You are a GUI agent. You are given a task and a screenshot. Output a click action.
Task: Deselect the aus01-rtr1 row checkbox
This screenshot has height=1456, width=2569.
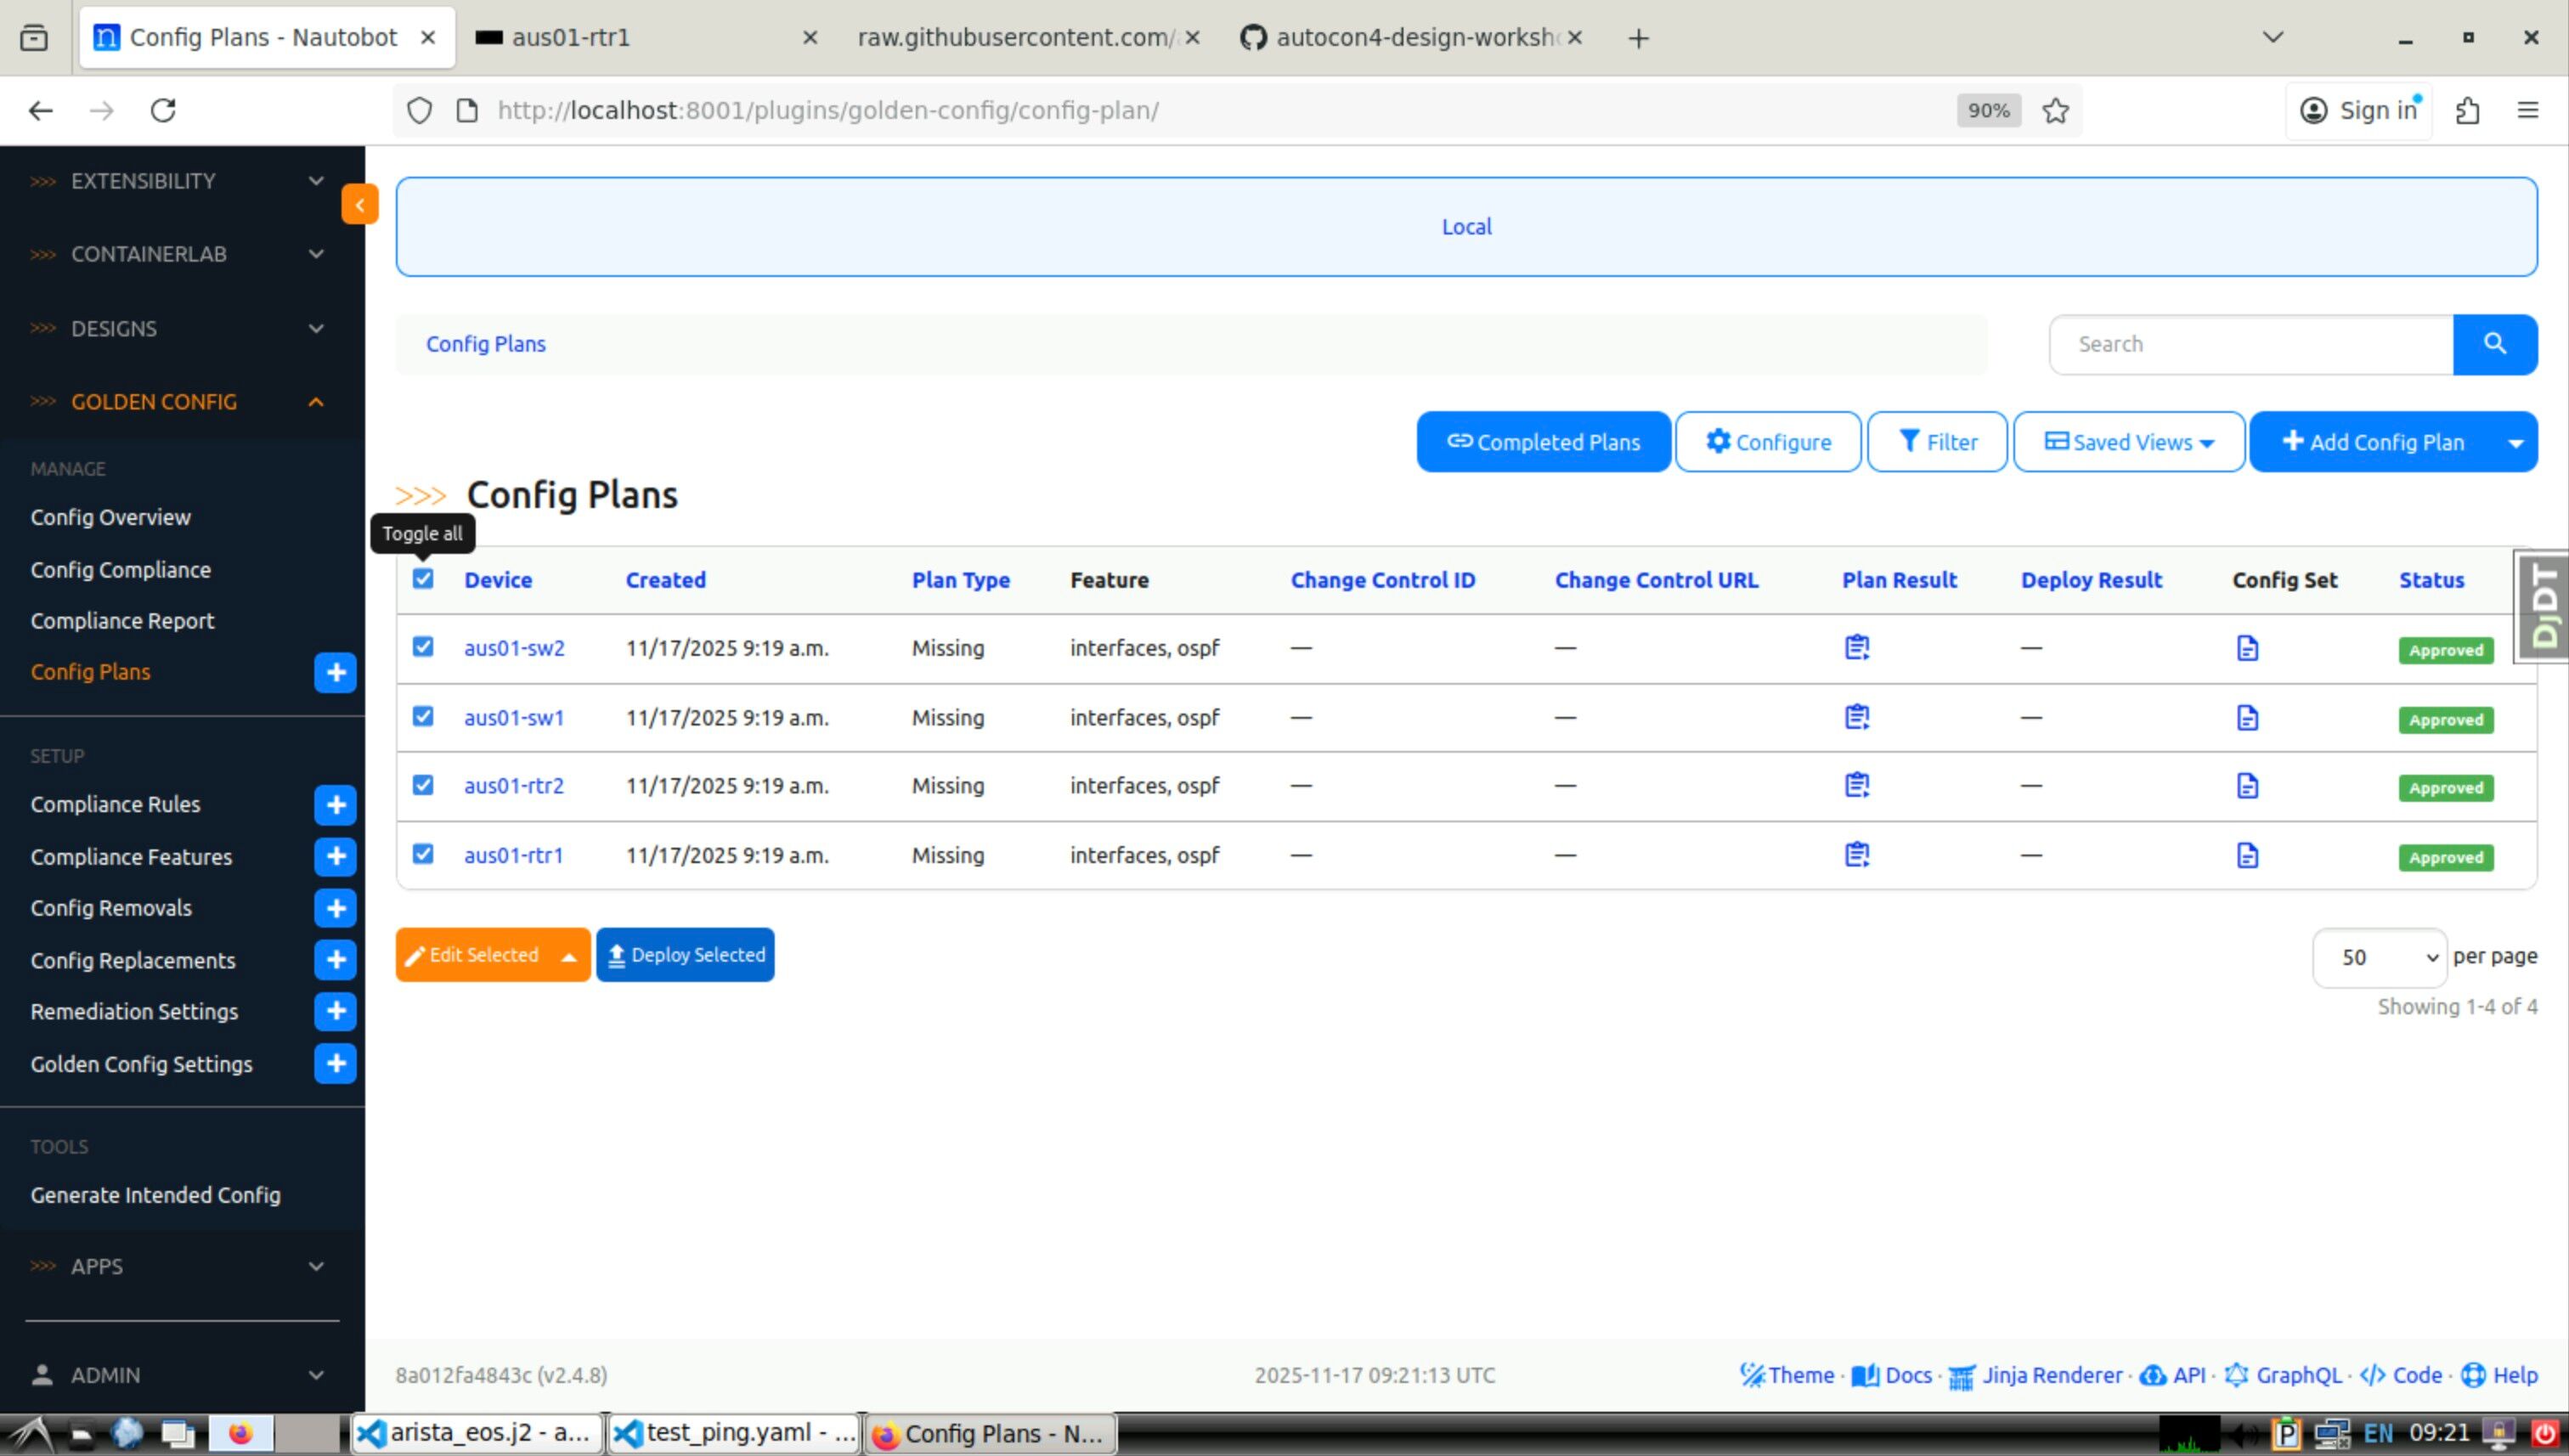pos(423,854)
